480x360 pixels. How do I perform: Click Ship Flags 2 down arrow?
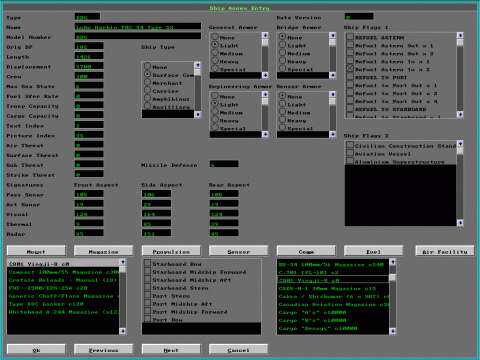click(x=460, y=223)
